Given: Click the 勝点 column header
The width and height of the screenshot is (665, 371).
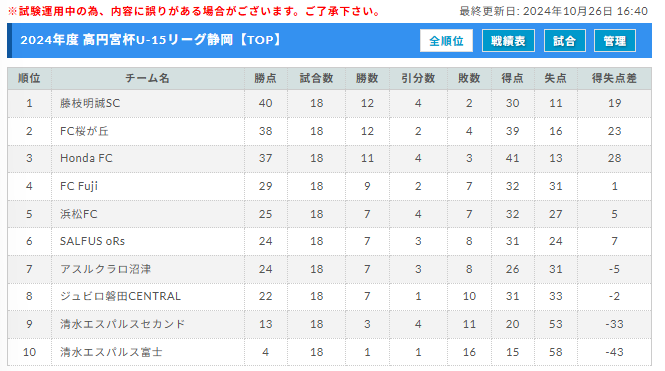Looking at the screenshot, I should (x=265, y=78).
